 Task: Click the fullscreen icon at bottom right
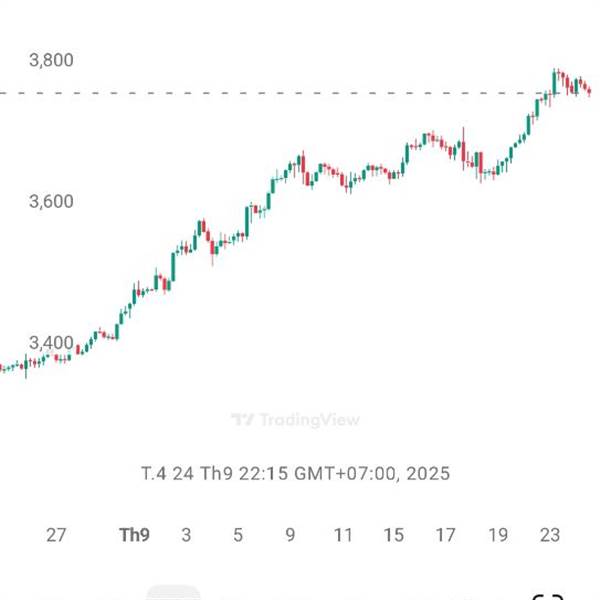pyautogui.click(x=549, y=594)
